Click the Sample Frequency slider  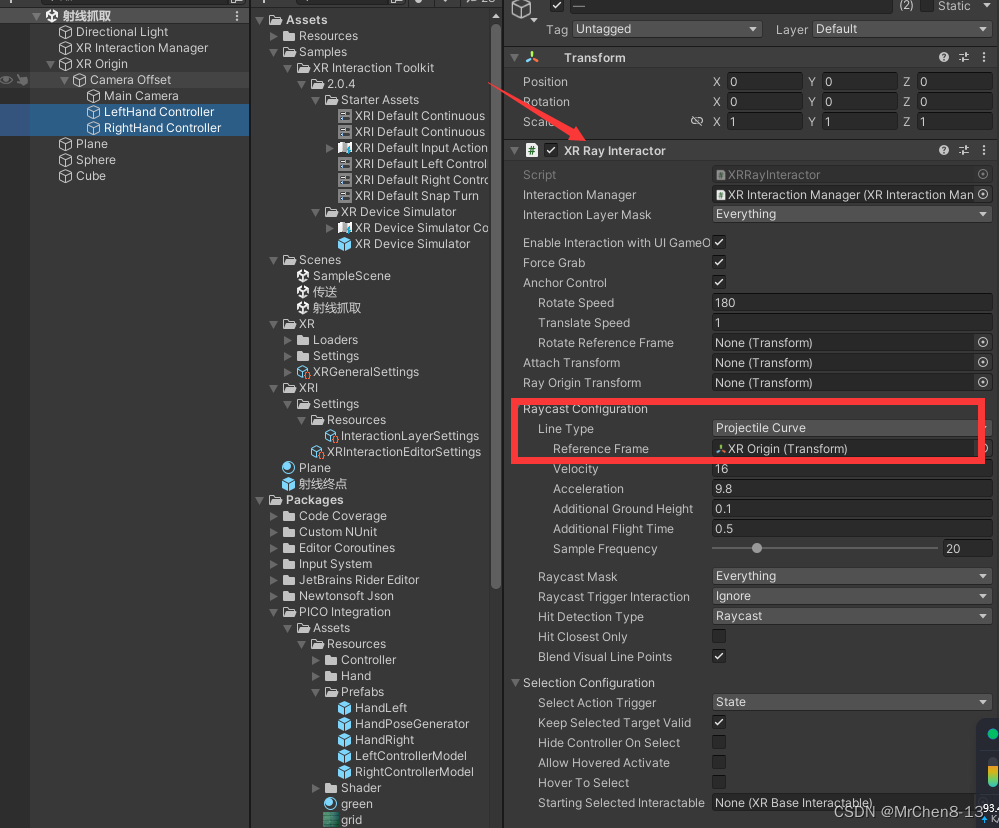coord(756,548)
